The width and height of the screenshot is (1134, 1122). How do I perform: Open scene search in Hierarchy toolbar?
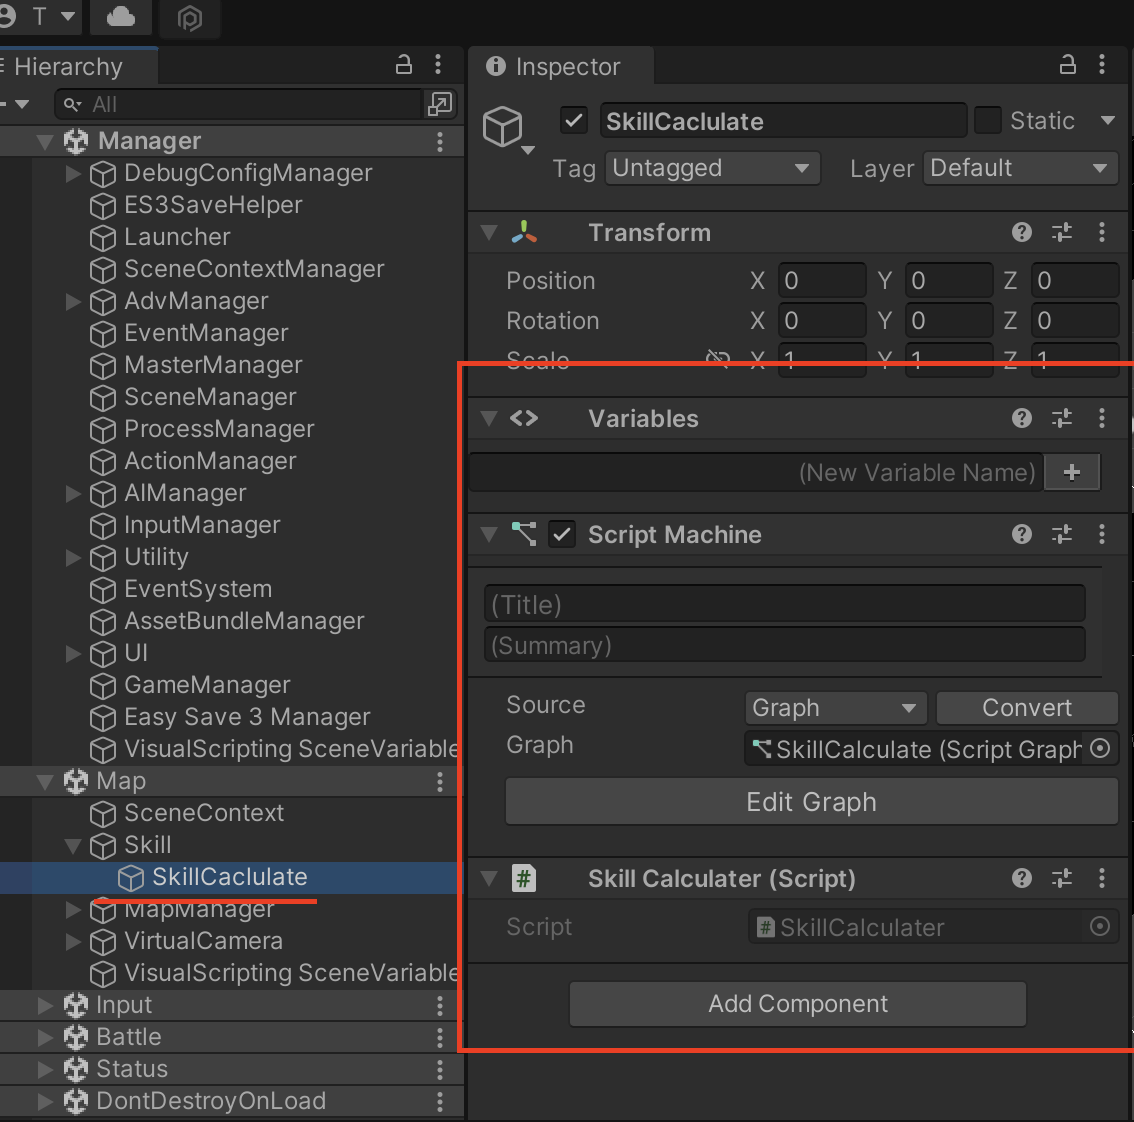pos(440,104)
